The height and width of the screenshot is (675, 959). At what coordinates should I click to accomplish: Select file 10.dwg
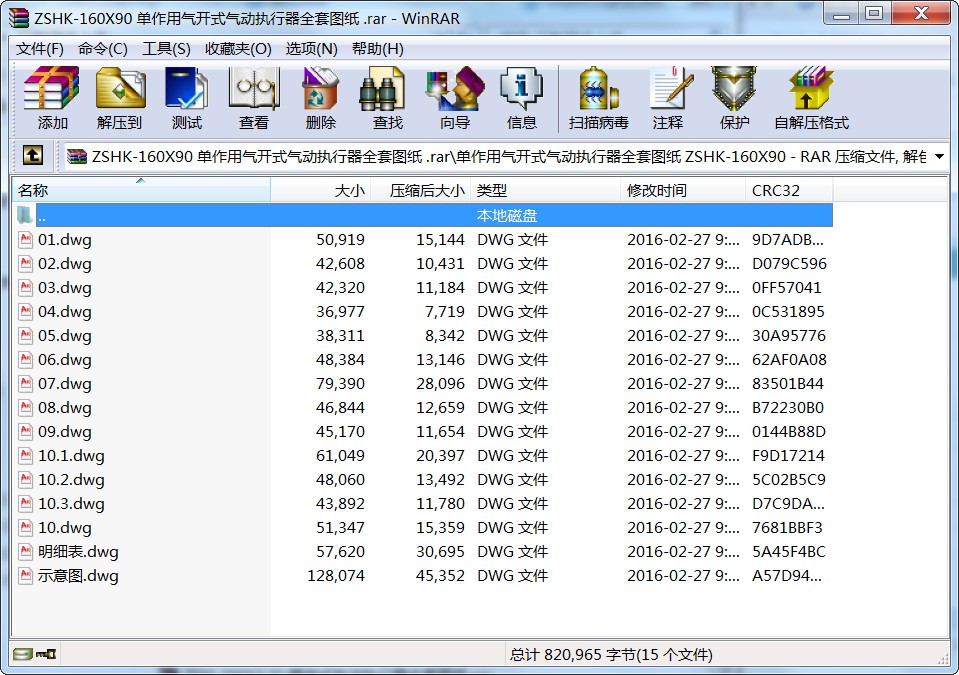65,528
